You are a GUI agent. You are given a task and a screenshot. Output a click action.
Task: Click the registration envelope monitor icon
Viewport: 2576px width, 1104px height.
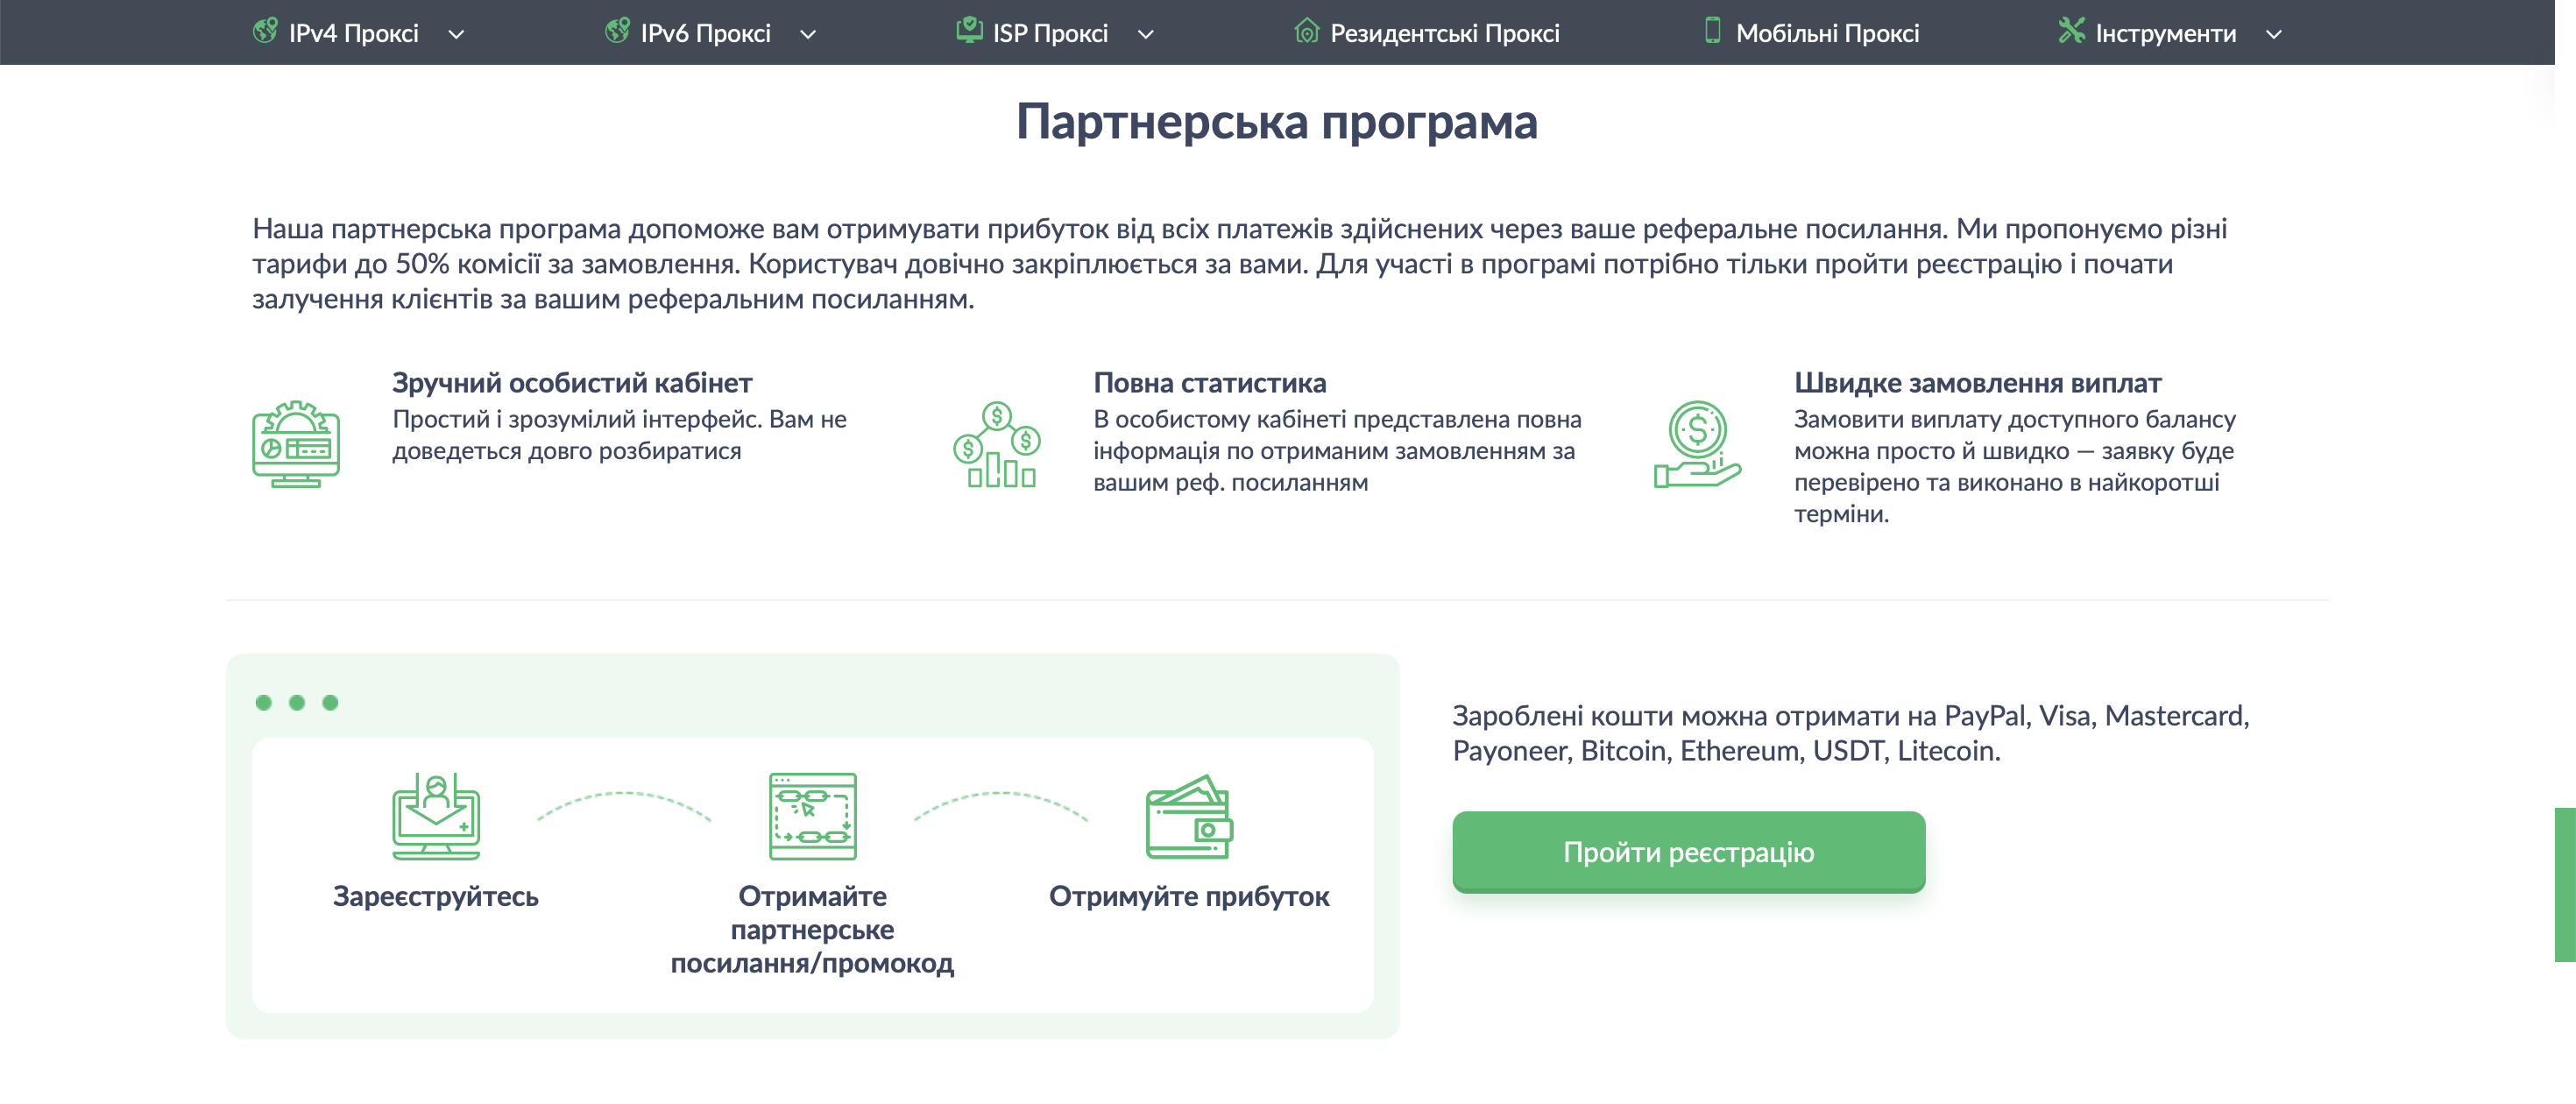pyautogui.click(x=436, y=817)
